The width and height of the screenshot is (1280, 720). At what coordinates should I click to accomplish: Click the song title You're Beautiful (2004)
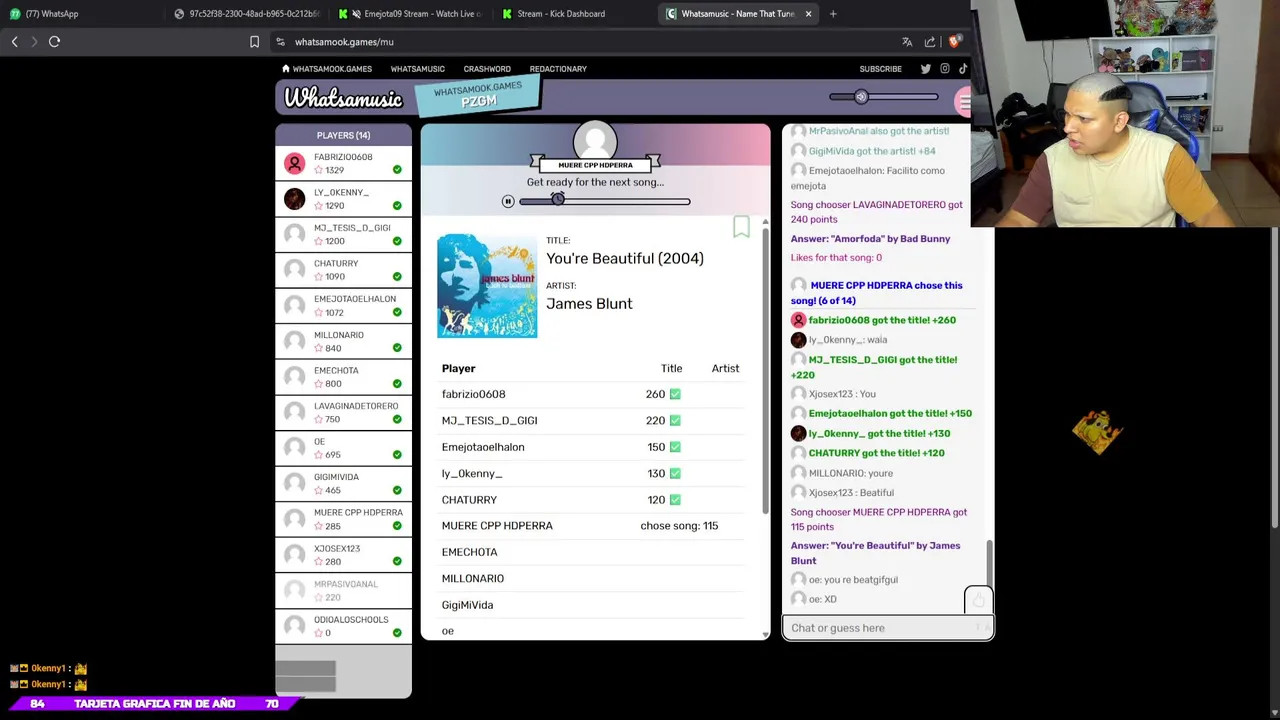[x=625, y=258]
